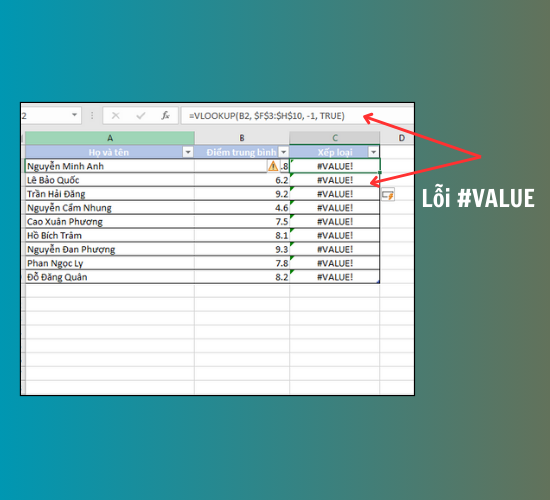Open the Họ và tên filter dropdown
This screenshot has width=550, height=500.
click(188, 152)
